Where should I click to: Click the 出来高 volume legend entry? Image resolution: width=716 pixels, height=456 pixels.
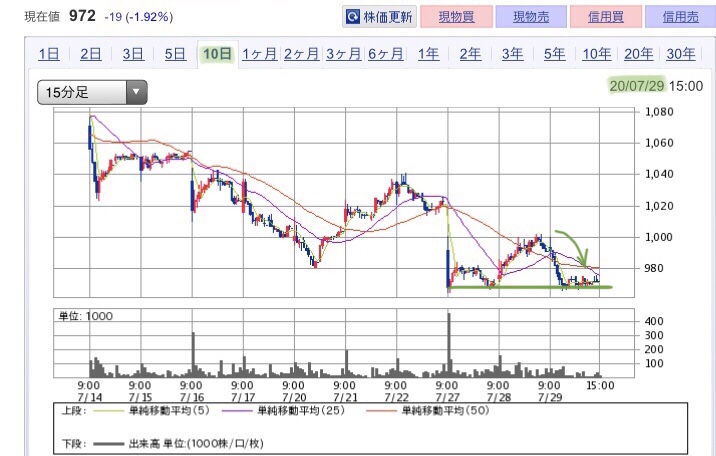click(179, 443)
